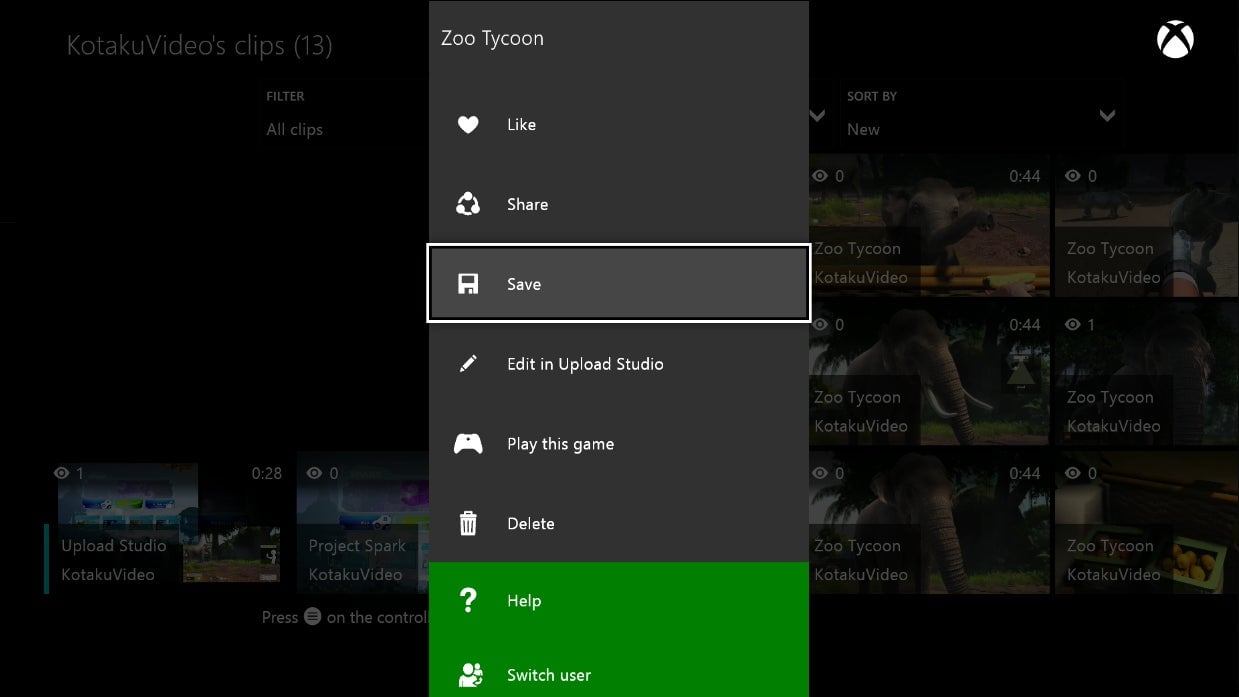This screenshot has height=697, width=1239.
Task: Click the trash can Delete icon
Action: 468,523
